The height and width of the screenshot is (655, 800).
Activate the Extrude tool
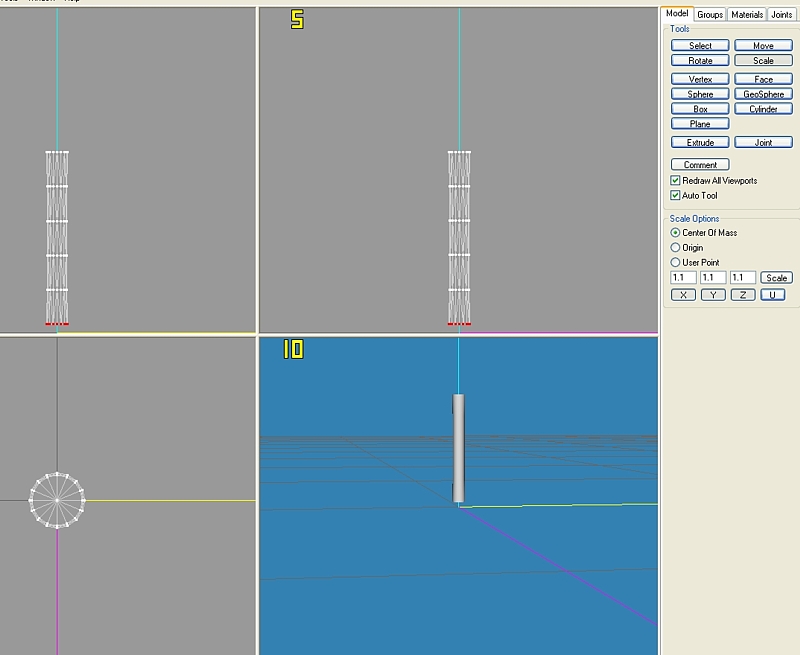point(700,143)
